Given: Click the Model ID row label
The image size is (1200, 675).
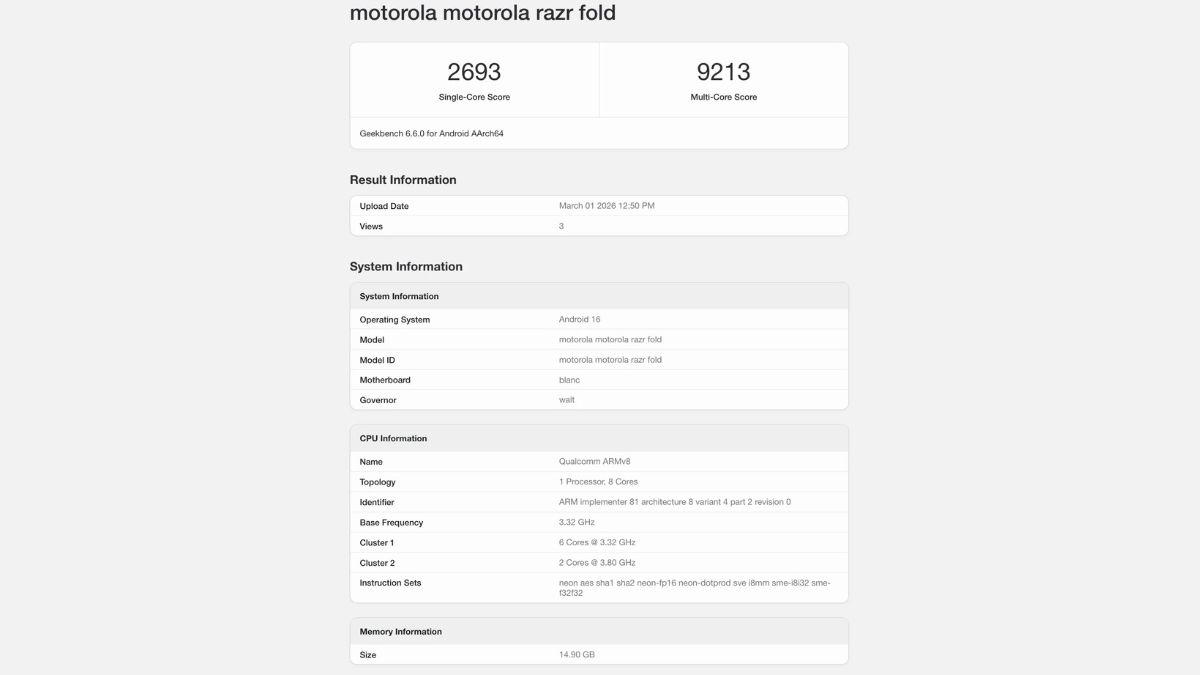Looking at the screenshot, I should (x=380, y=360).
